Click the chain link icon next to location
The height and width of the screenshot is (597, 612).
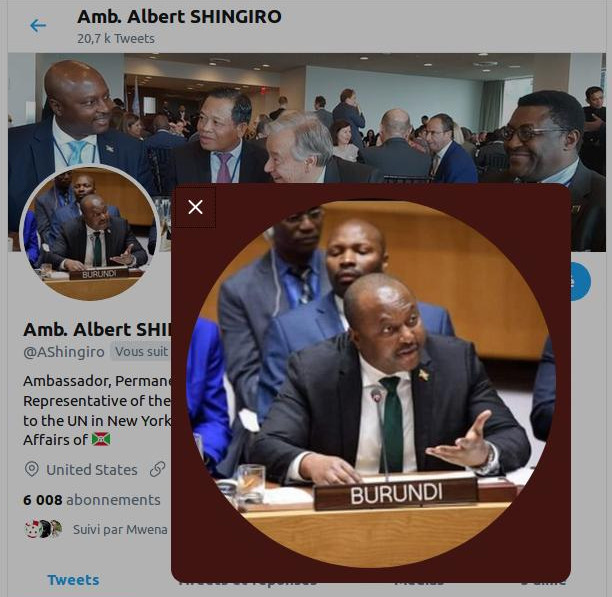pyautogui.click(x=157, y=469)
